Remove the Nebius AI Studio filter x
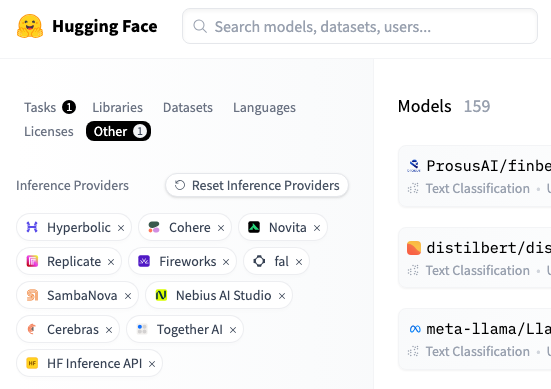 click(x=281, y=296)
